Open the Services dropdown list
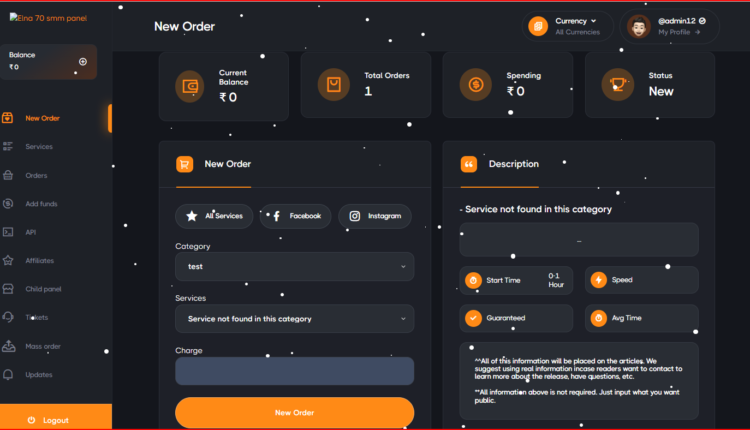The image size is (750, 430). point(294,319)
